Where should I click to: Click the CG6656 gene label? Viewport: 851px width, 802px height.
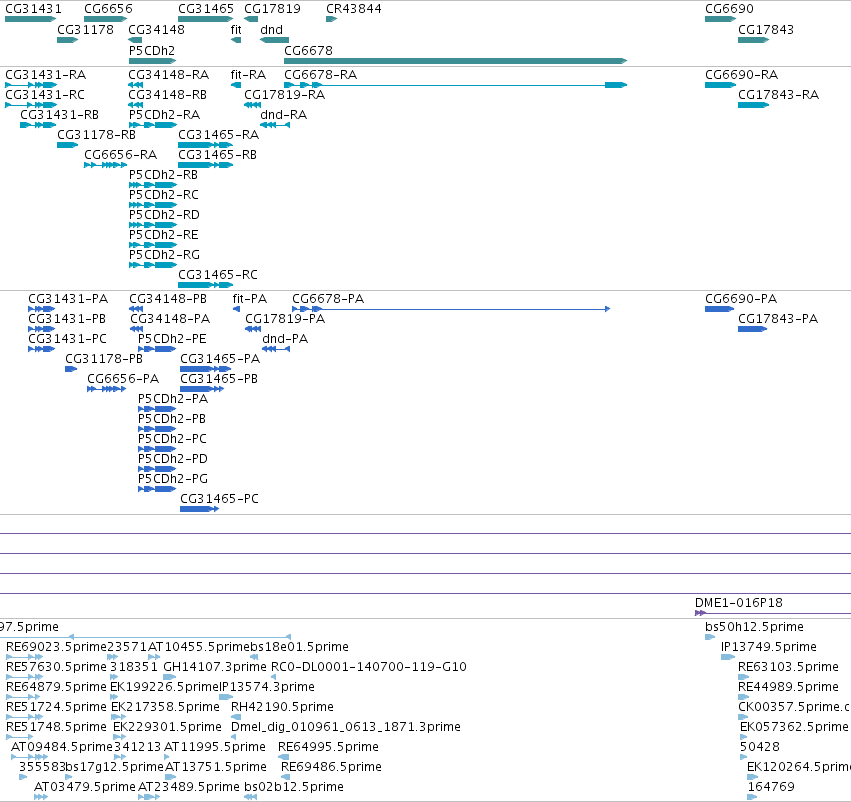[x=108, y=9]
